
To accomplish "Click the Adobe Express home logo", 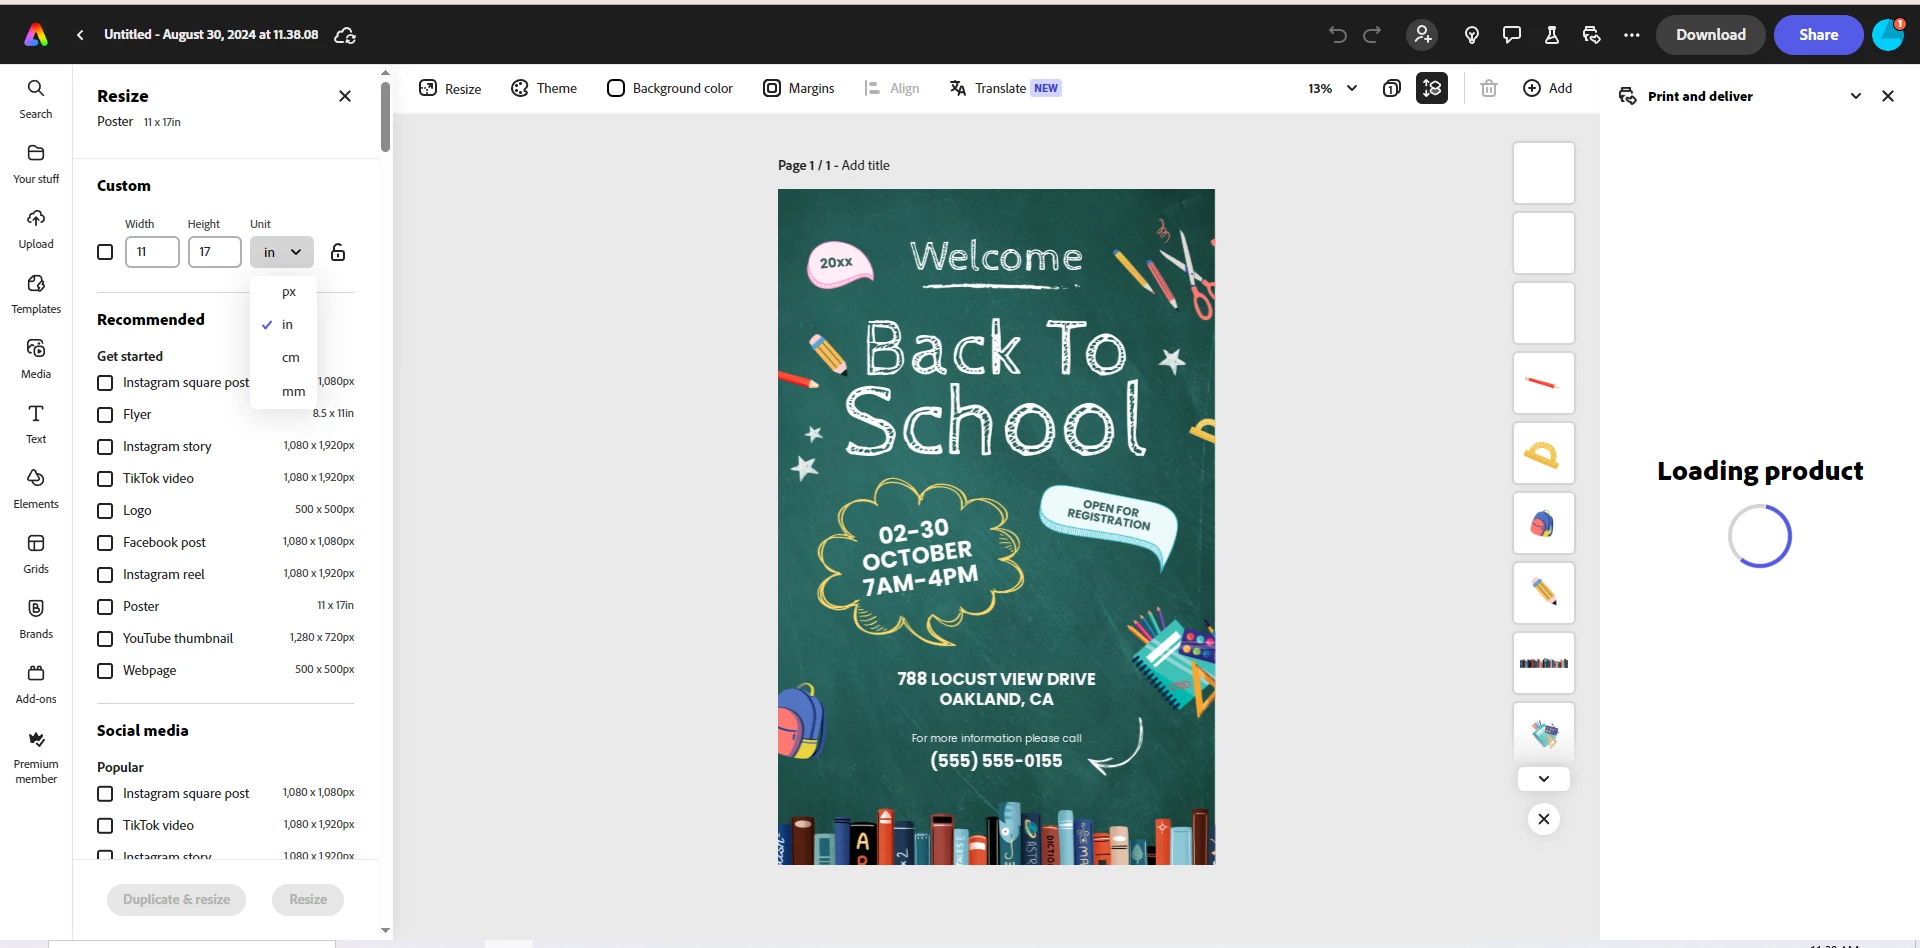I will pos(36,35).
